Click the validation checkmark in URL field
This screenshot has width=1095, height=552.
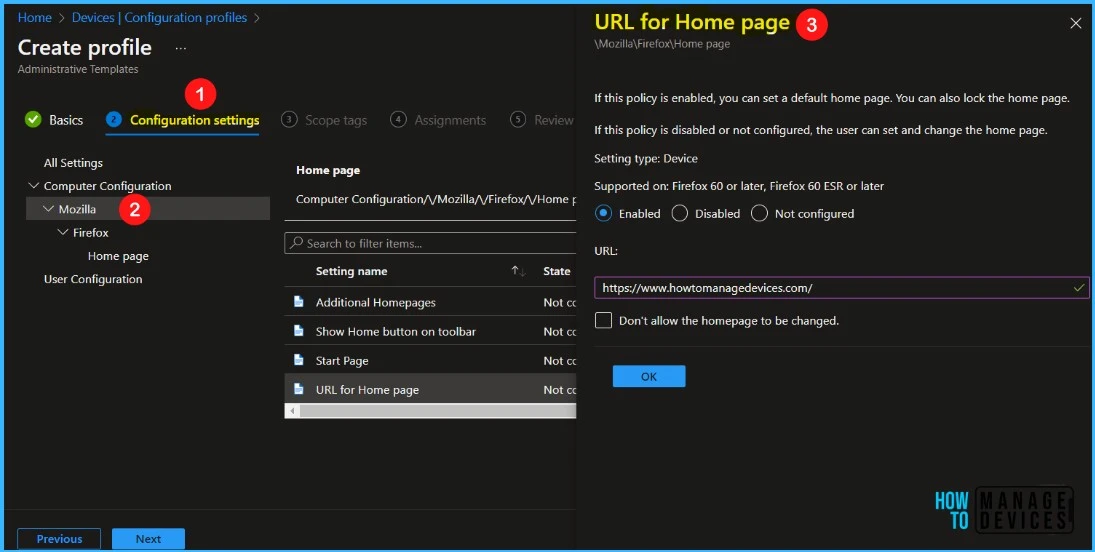(1079, 287)
